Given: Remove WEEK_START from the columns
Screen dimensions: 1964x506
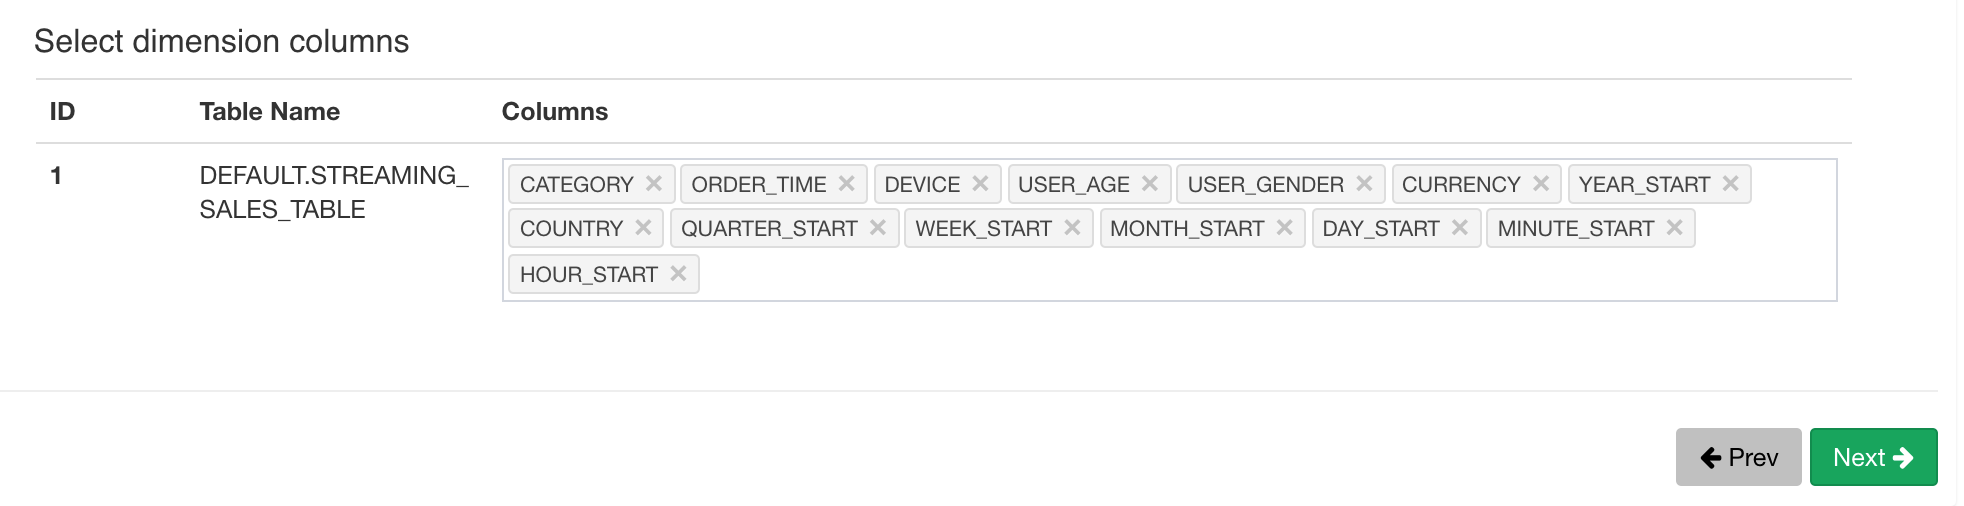Looking at the screenshot, I should click(1072, 228).
